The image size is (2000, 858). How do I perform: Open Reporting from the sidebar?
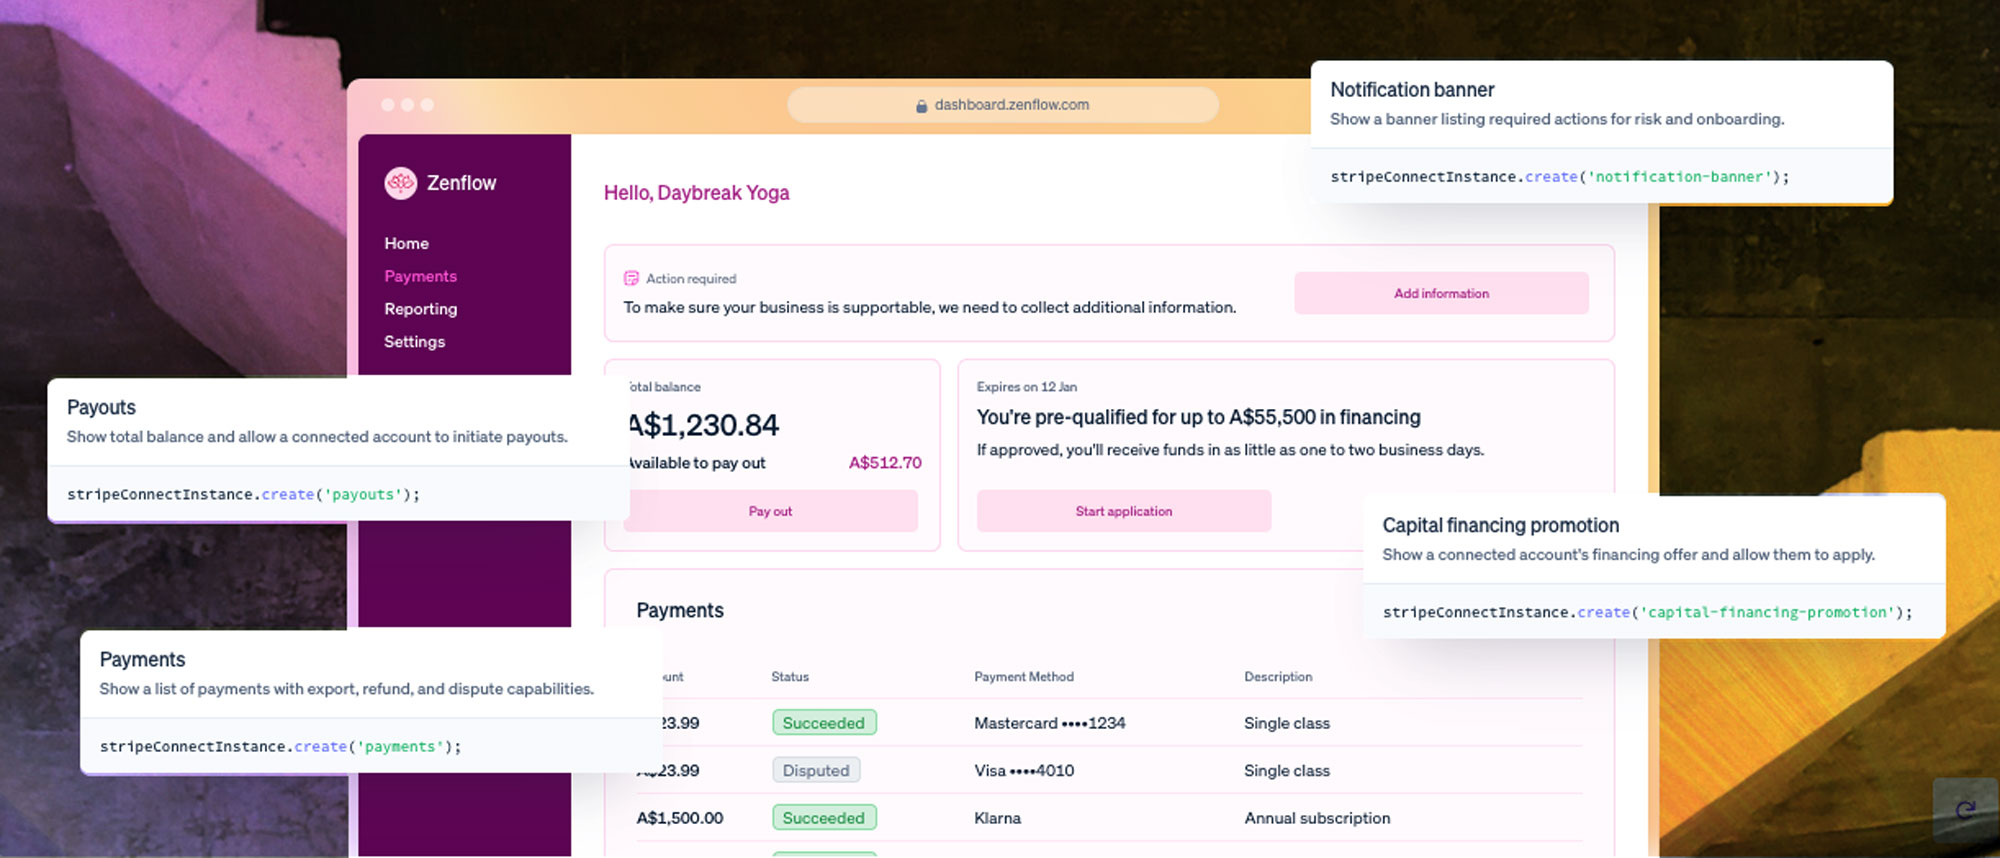click(420, 309)
